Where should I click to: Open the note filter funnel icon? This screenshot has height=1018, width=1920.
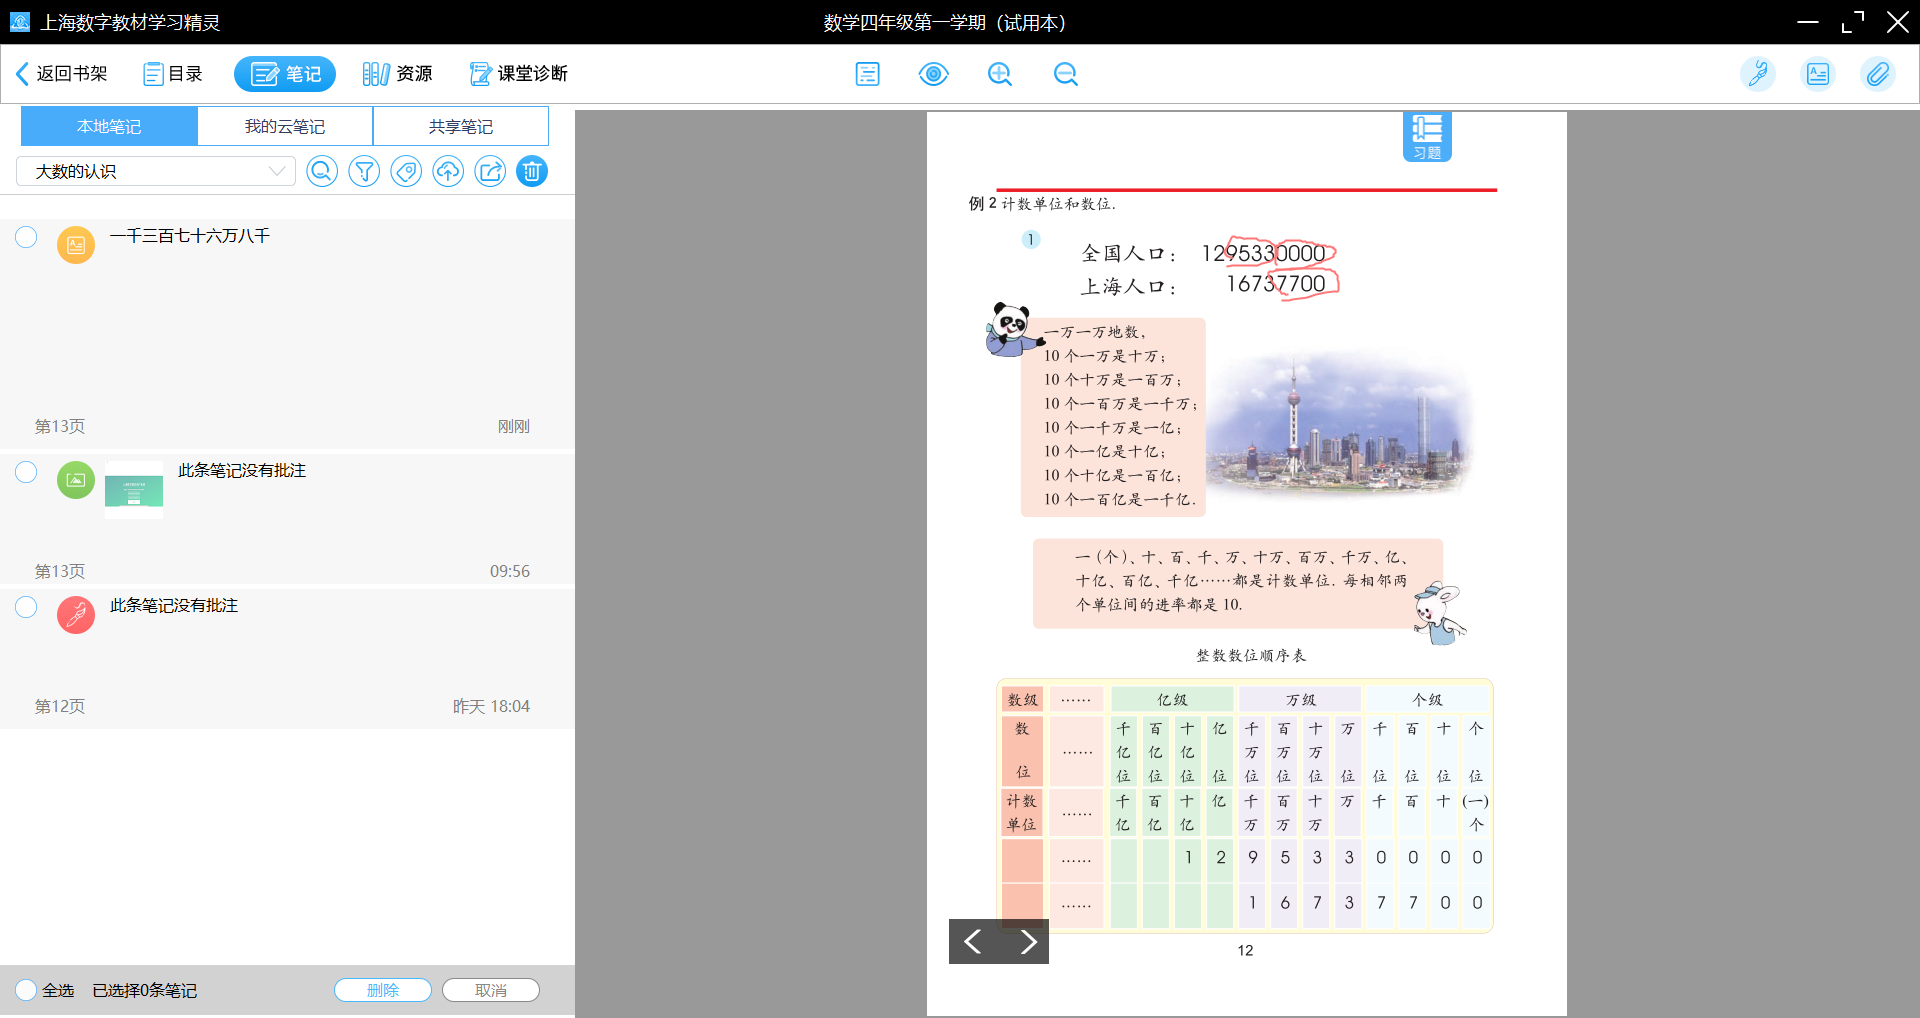(364, 172)
